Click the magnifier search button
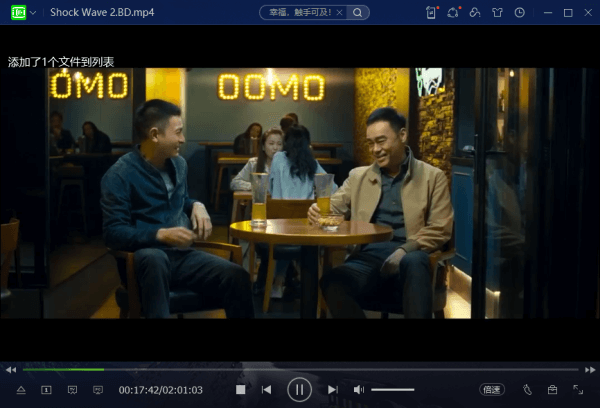Image resolution: width=600 pixels, height=408 pixels. pyautogui.click(x=357, y=13)
